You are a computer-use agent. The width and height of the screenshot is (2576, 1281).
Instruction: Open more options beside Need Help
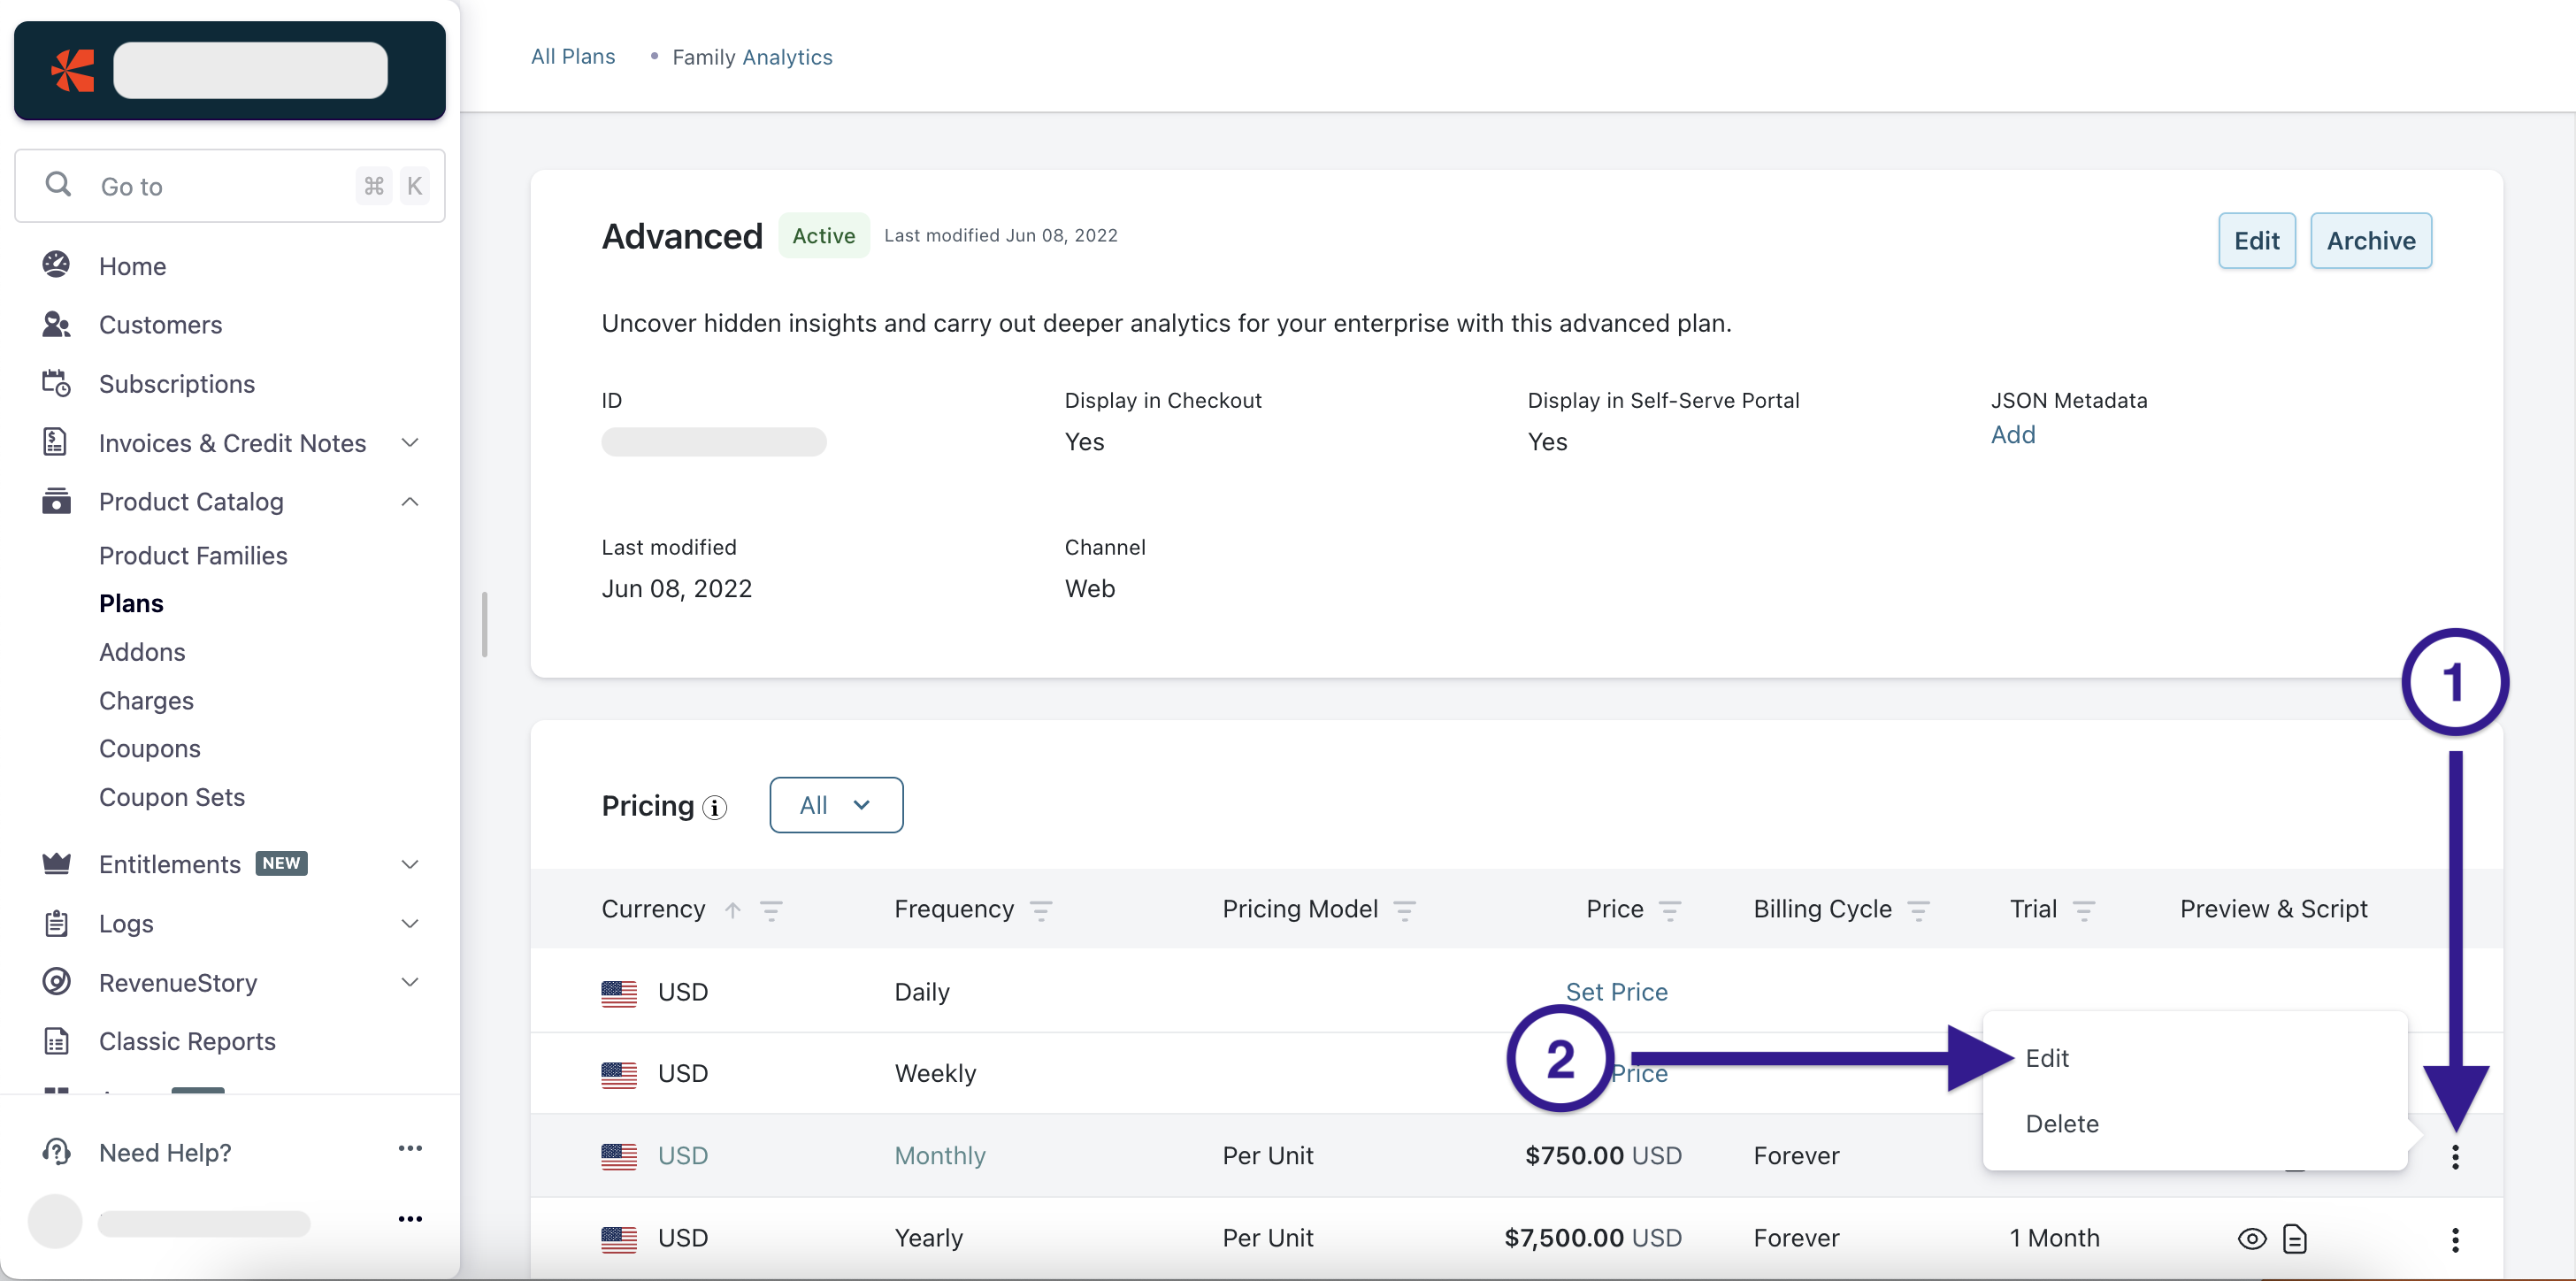410,1148
